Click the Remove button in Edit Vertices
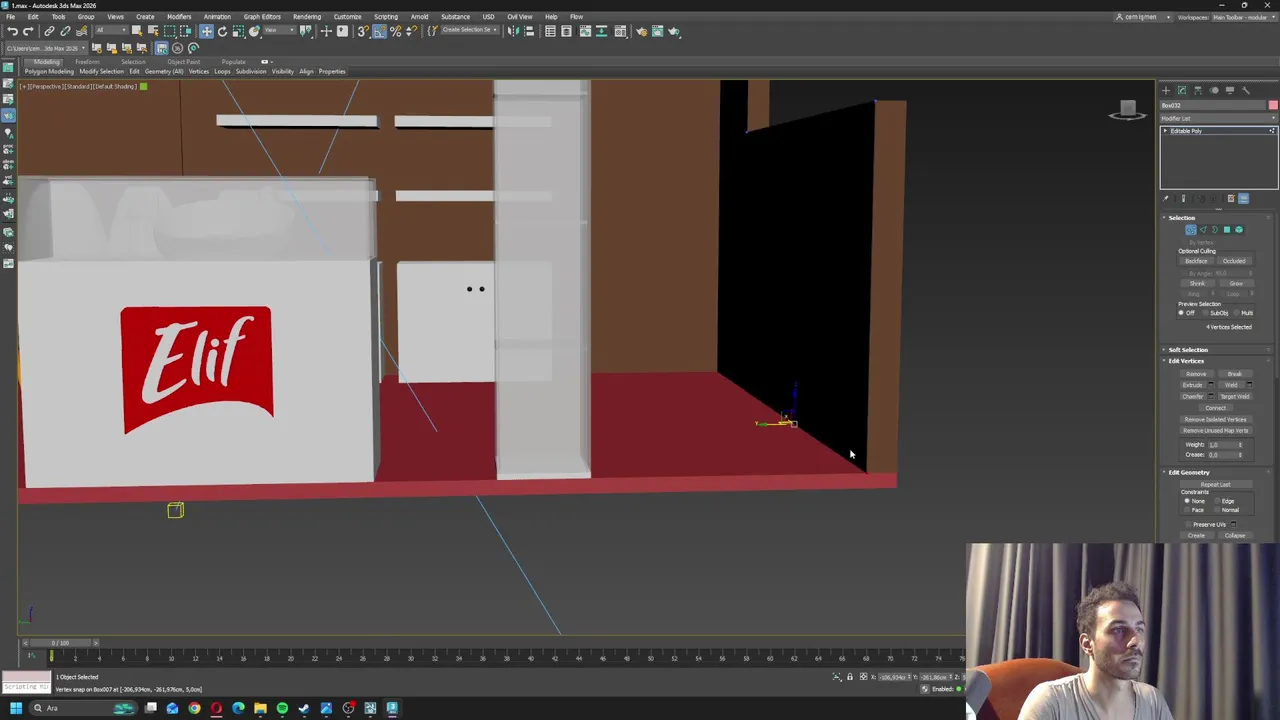 (1196, 374)
